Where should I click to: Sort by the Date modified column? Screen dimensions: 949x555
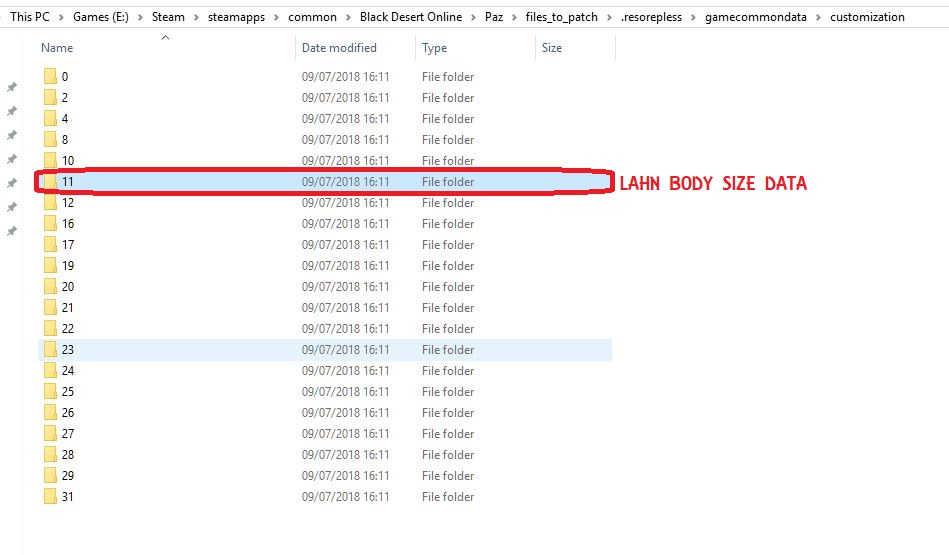click(337, 48)
